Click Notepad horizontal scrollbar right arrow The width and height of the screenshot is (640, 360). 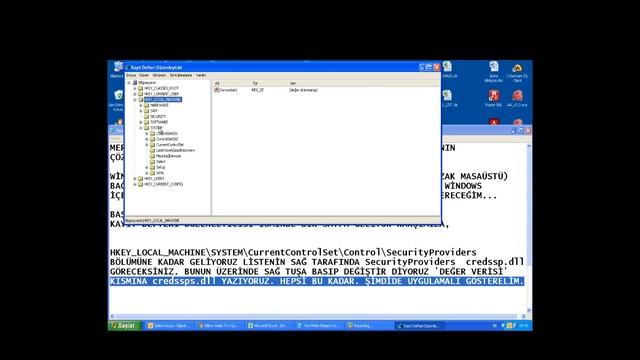coord(523,316)
